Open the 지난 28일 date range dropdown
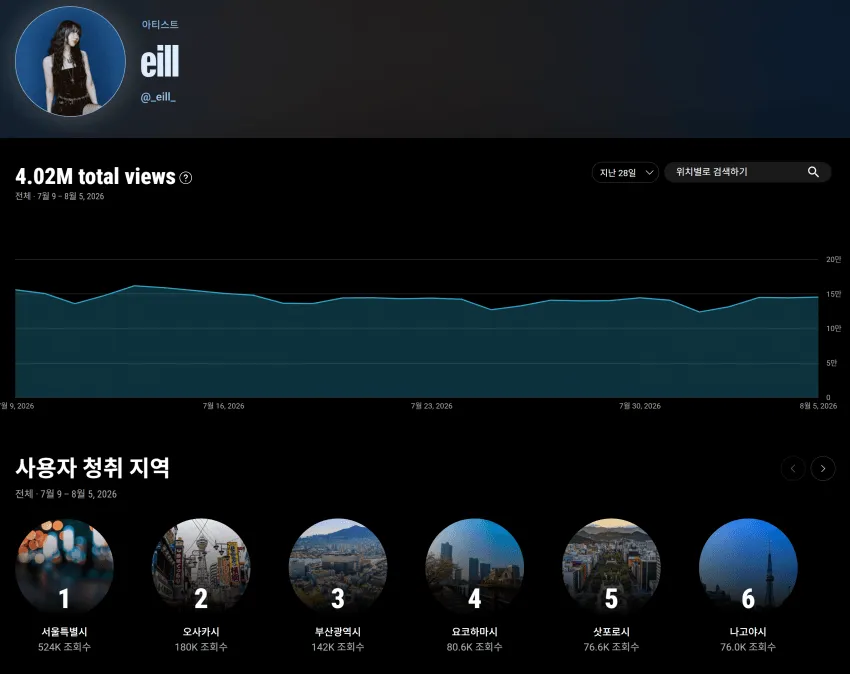The width and height of the screenshot is (850, 674). 626,172
